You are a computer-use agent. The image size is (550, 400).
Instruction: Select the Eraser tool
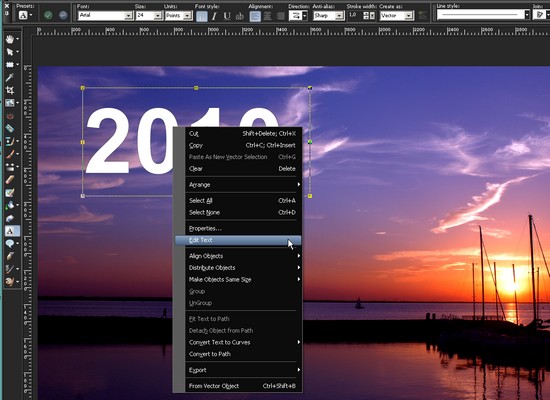[10, 180]
